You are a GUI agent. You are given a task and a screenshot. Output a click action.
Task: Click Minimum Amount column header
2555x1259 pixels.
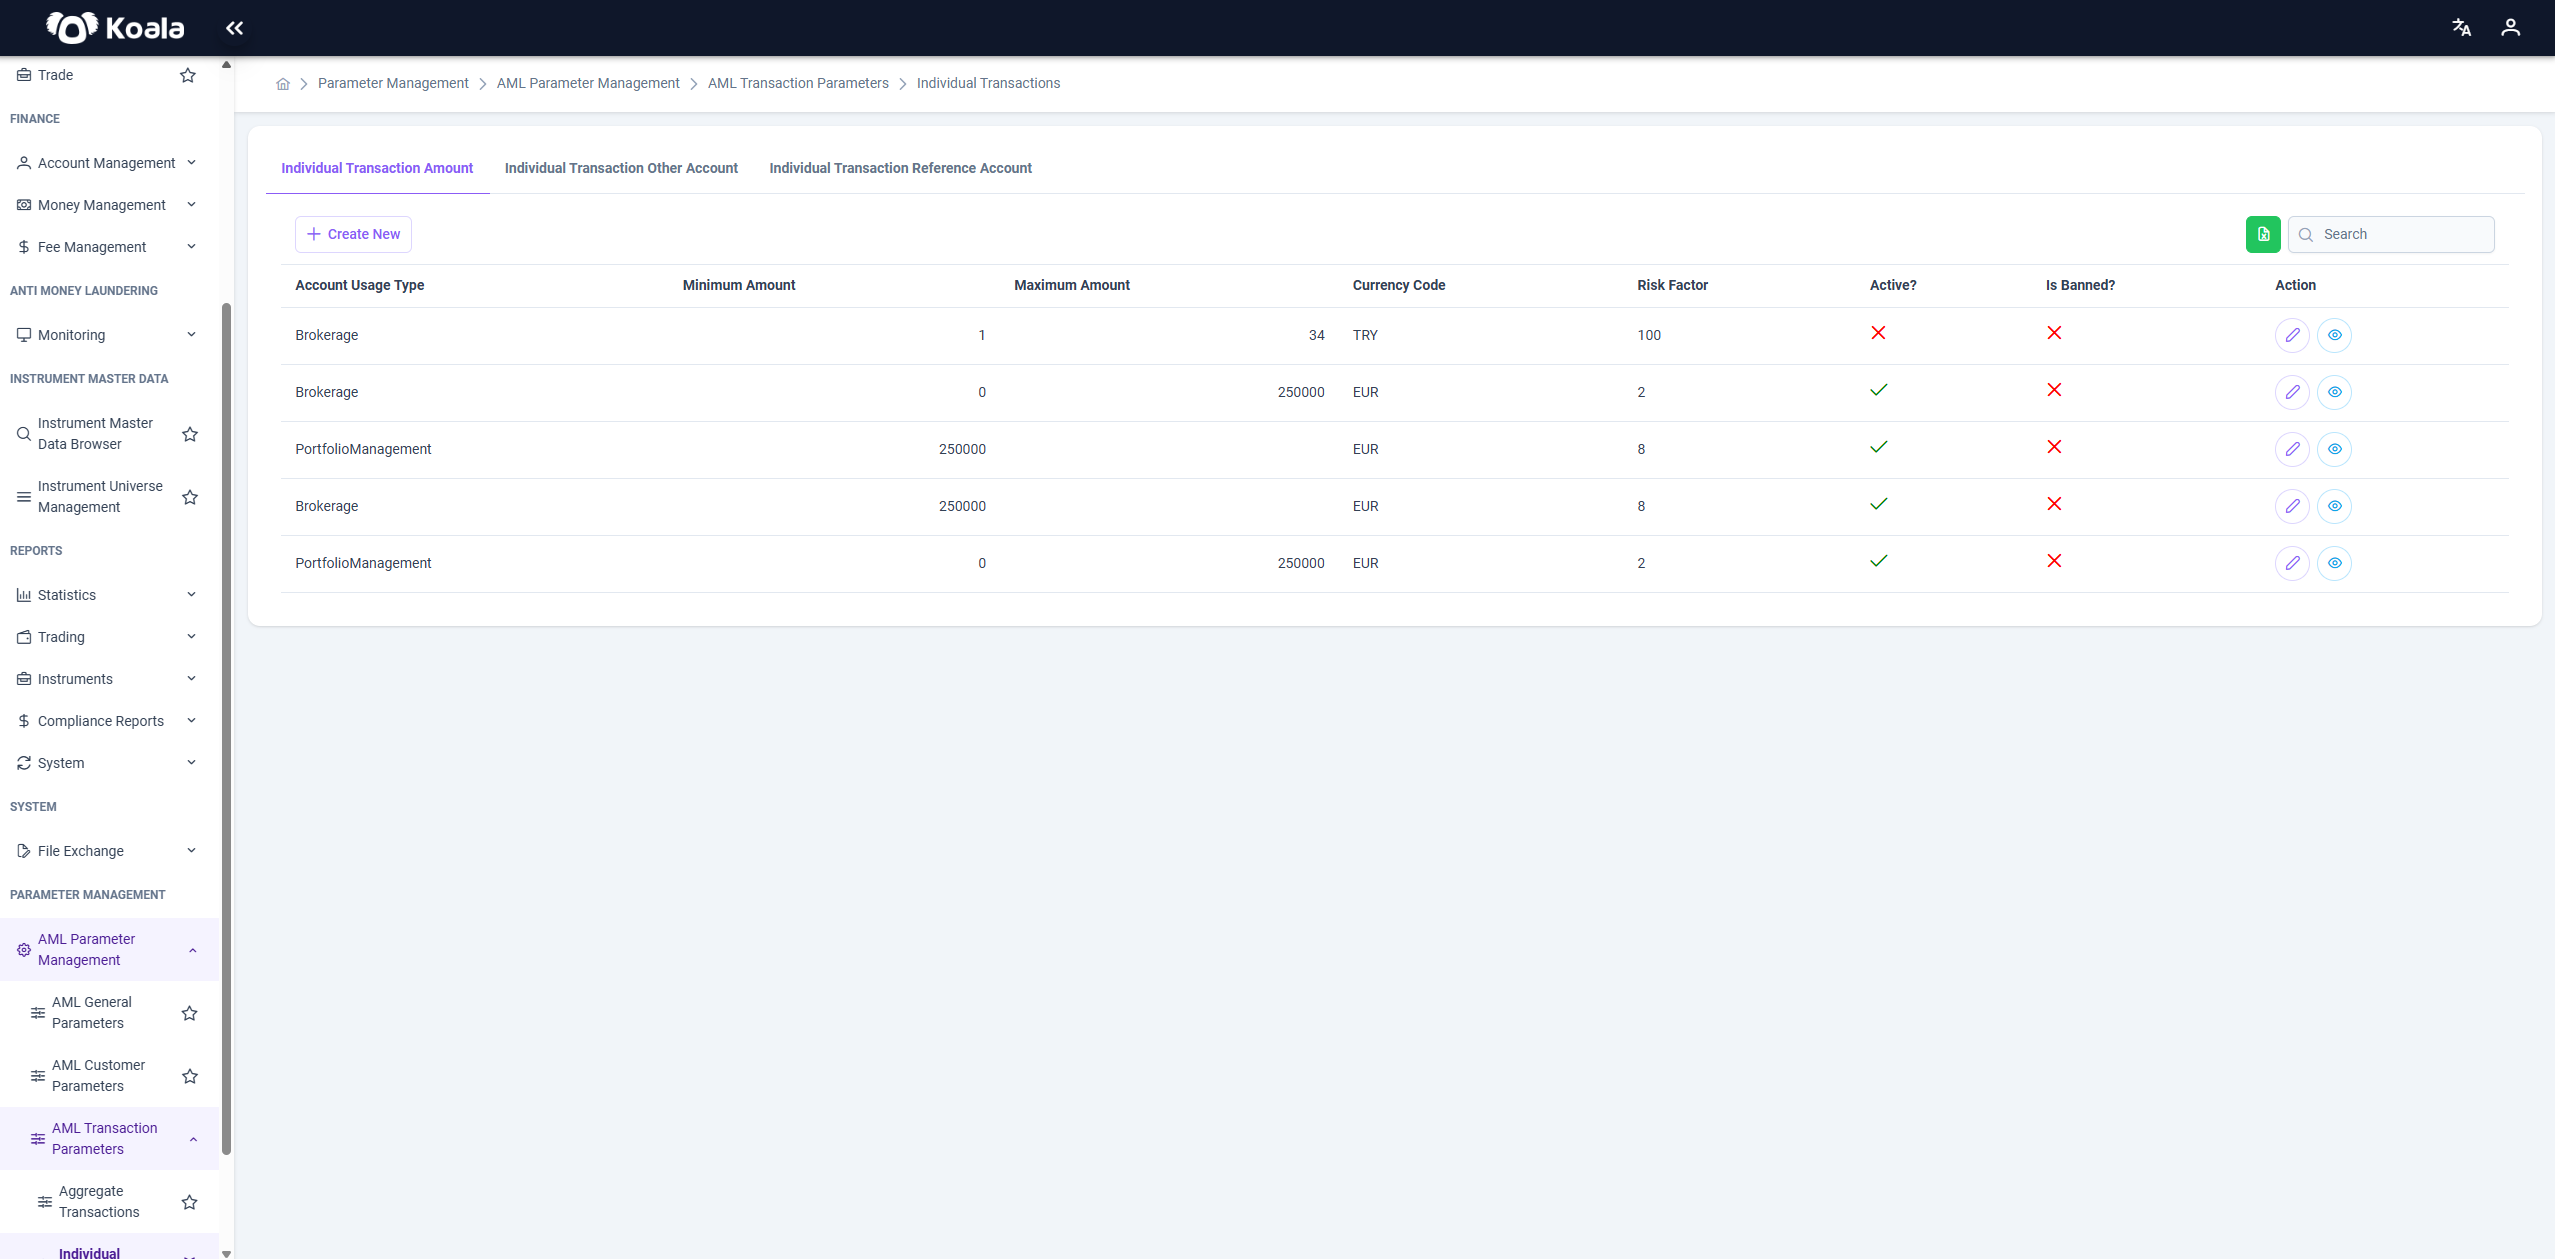[738, 286]
